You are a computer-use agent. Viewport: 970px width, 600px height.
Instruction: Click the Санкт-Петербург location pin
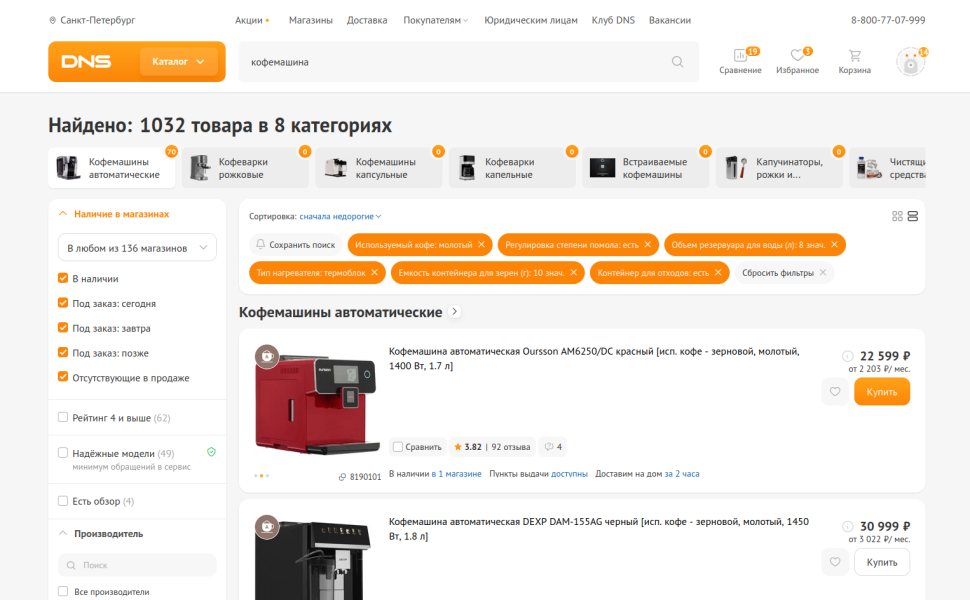click(x=53, y=20)
